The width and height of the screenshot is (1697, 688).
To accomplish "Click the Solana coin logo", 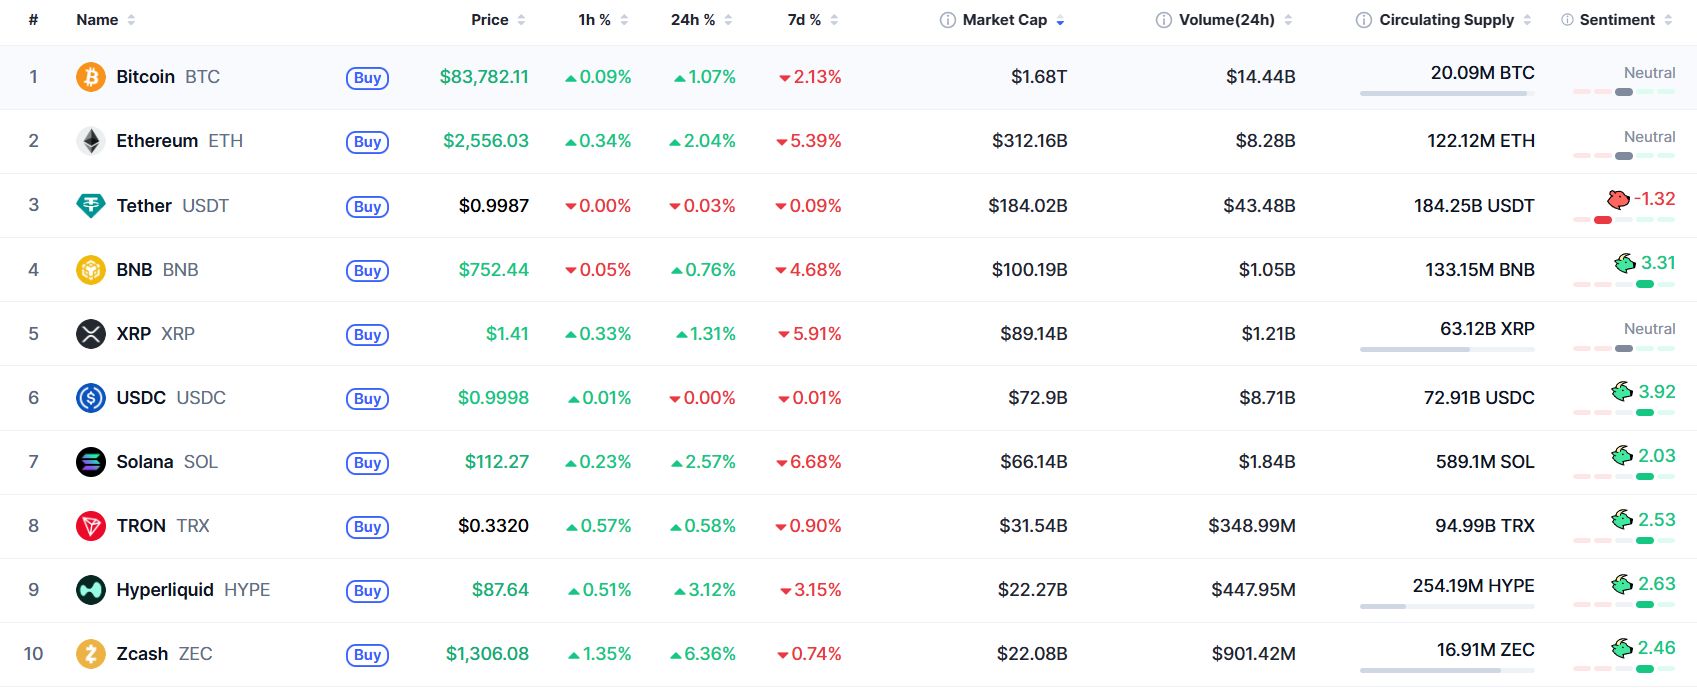I will 91,461.
